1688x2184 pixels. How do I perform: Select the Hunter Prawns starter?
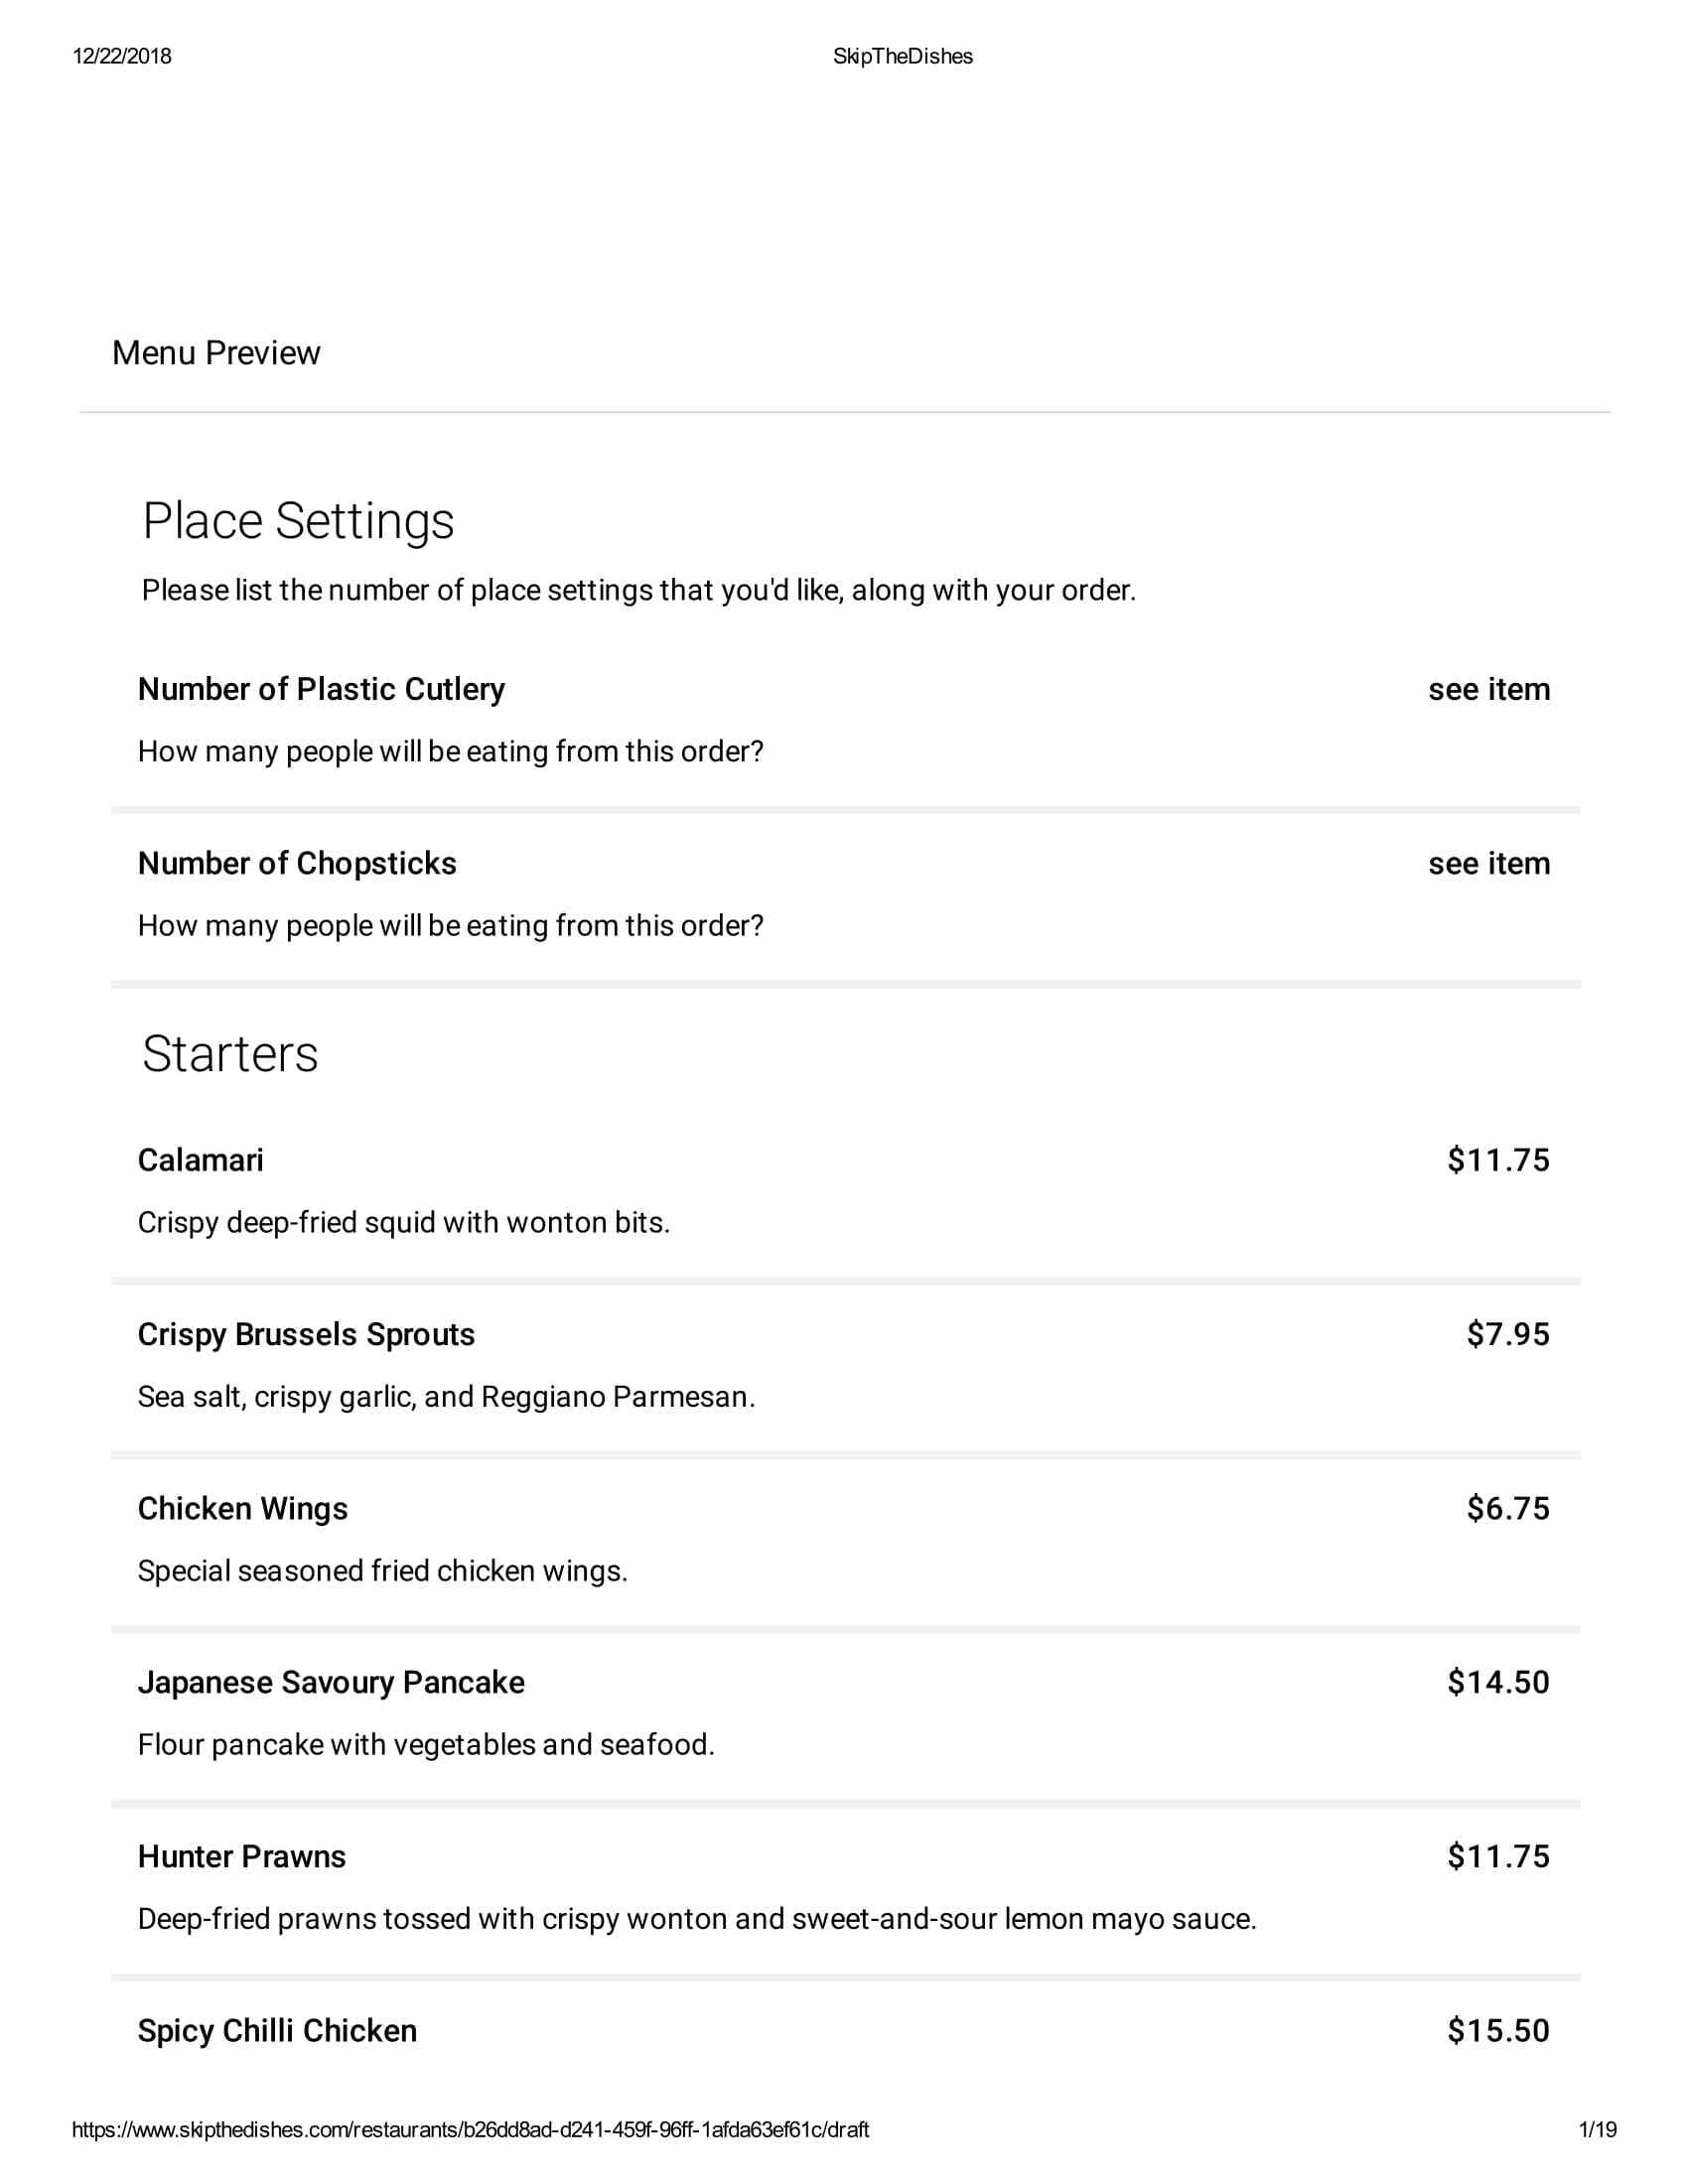tap(242, 1856)
